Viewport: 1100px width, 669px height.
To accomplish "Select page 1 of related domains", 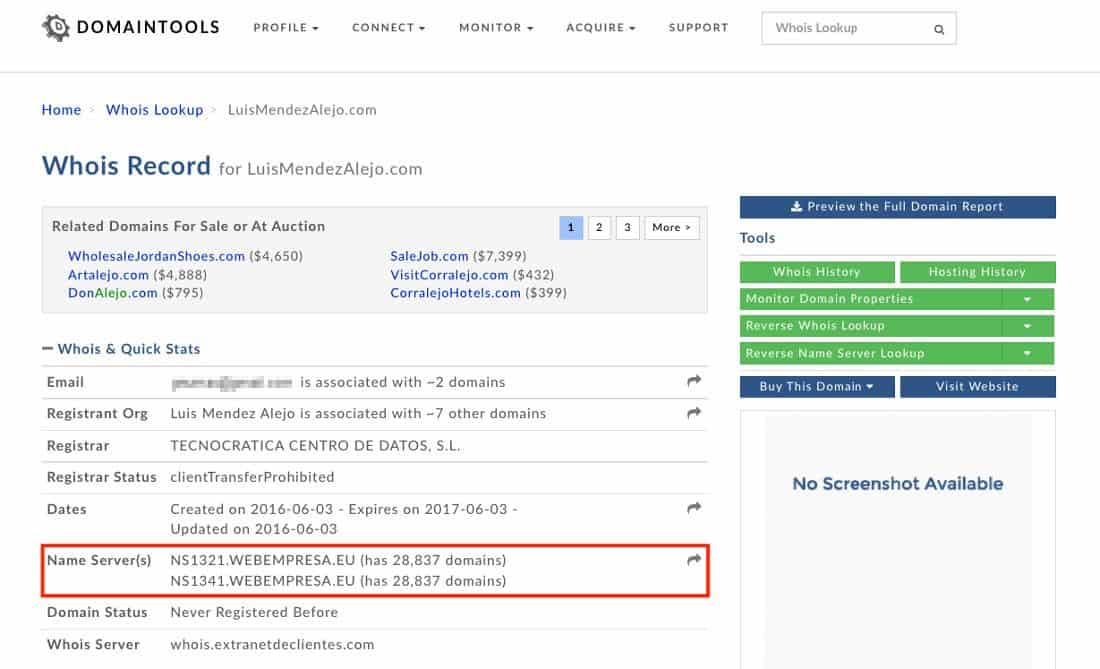I will 571,227.
